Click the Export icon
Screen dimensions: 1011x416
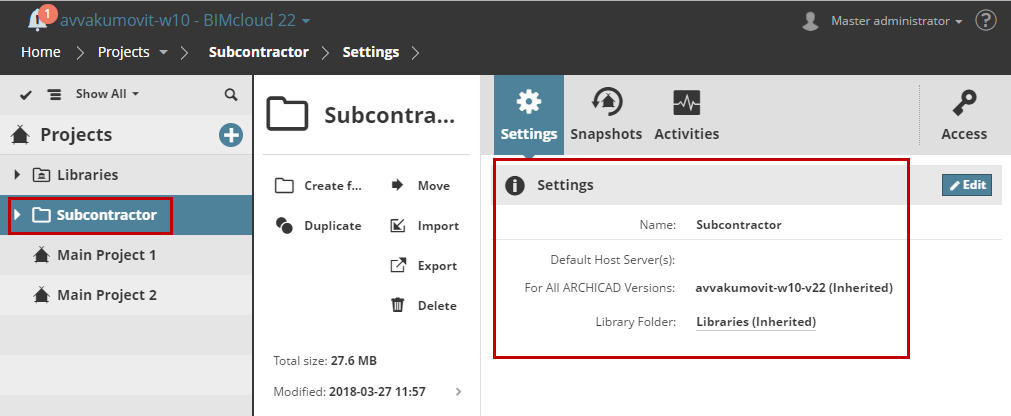[397, 265]
